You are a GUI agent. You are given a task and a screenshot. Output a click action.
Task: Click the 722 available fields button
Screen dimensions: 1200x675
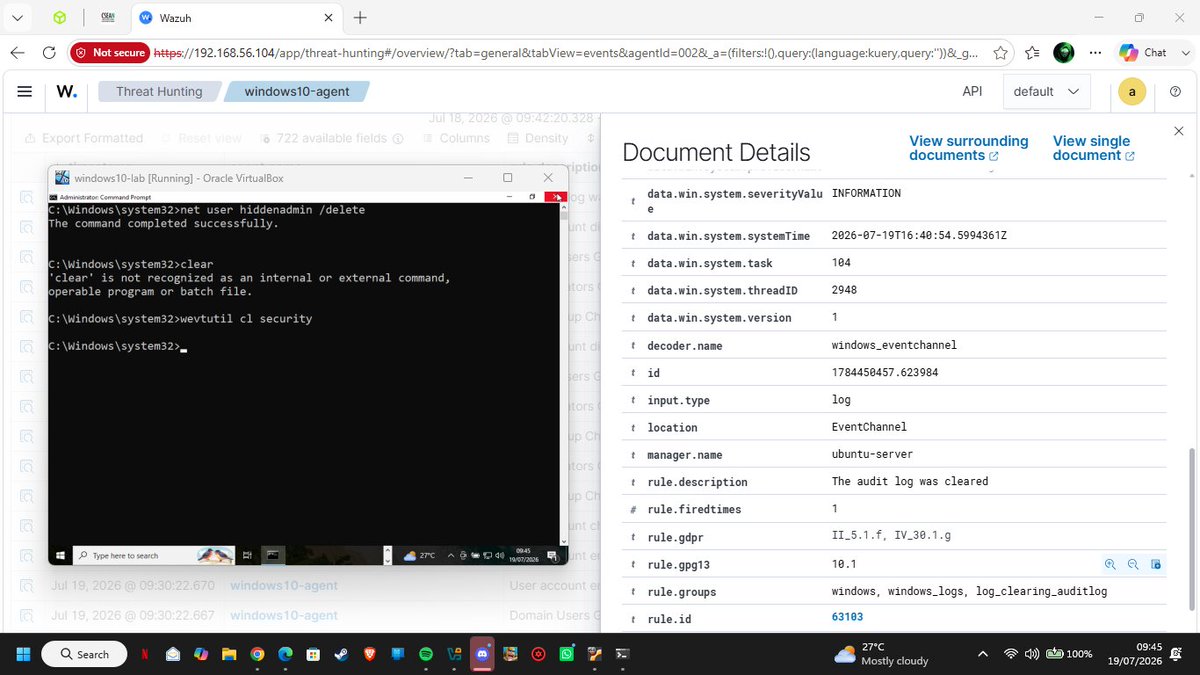pyautogui.click(x=331, y=138)
